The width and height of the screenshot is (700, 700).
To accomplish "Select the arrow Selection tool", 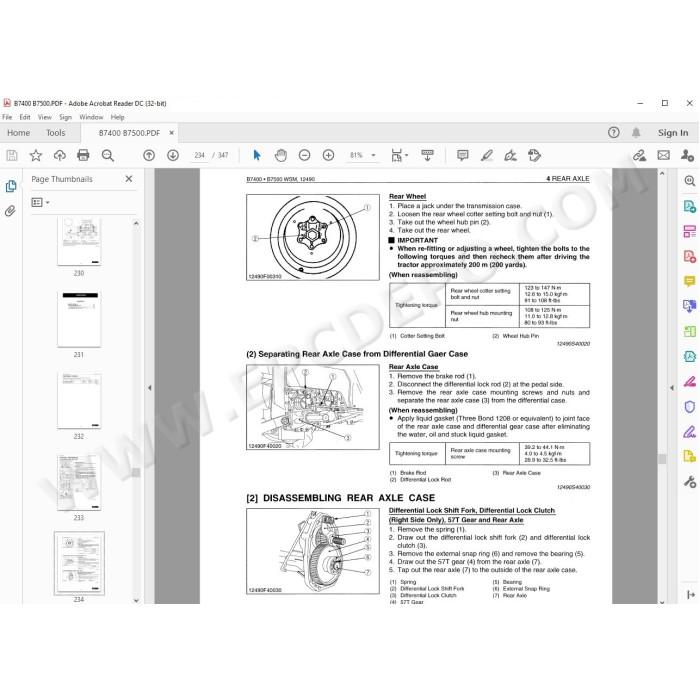I will pyautogui.click(x=257, y=155).
